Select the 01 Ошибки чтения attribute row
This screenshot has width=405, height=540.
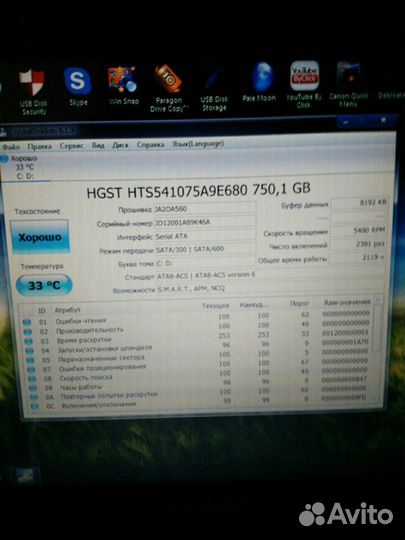[195, 318]
